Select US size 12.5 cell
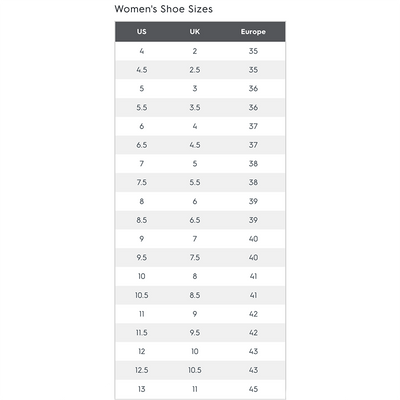400x400 pixels. coord(142,370)
